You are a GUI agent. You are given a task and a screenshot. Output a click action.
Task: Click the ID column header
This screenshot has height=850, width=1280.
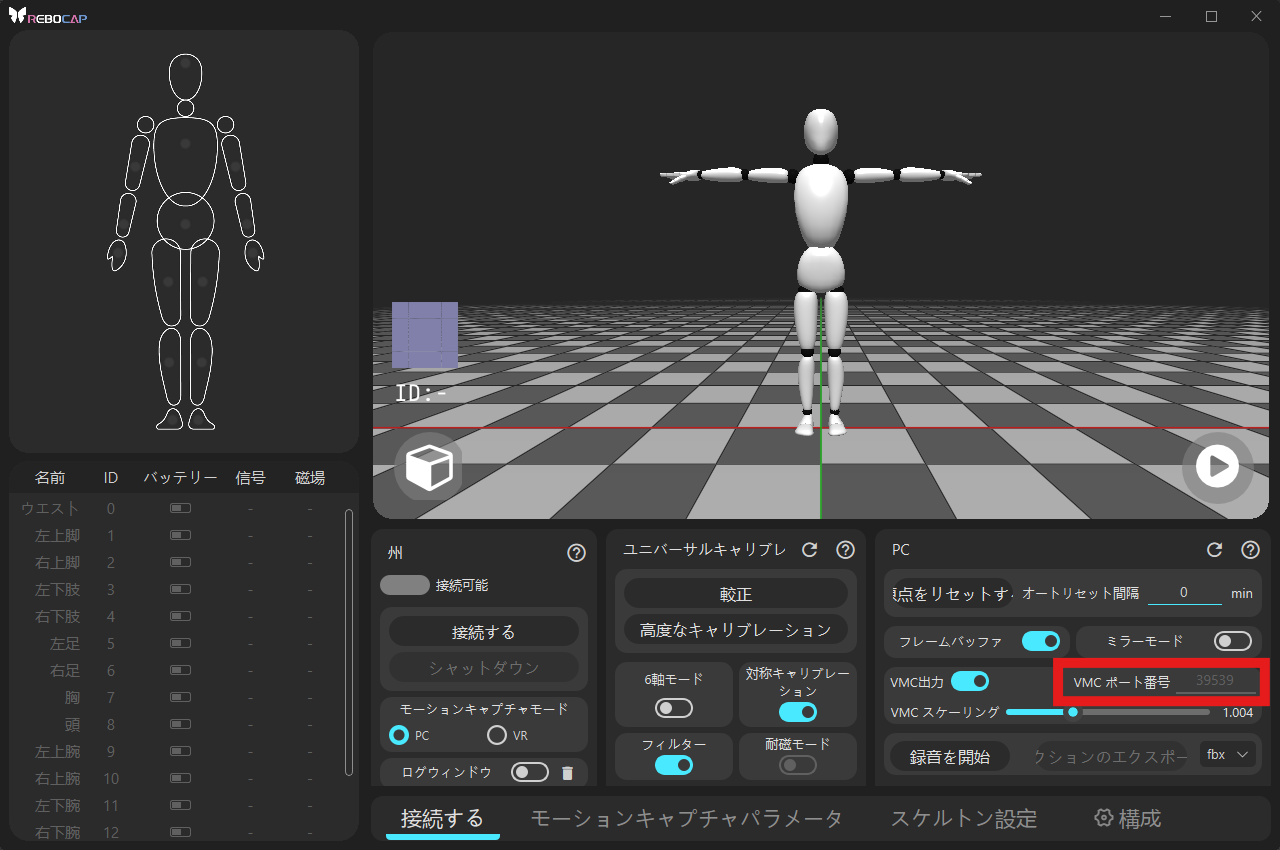111,478
